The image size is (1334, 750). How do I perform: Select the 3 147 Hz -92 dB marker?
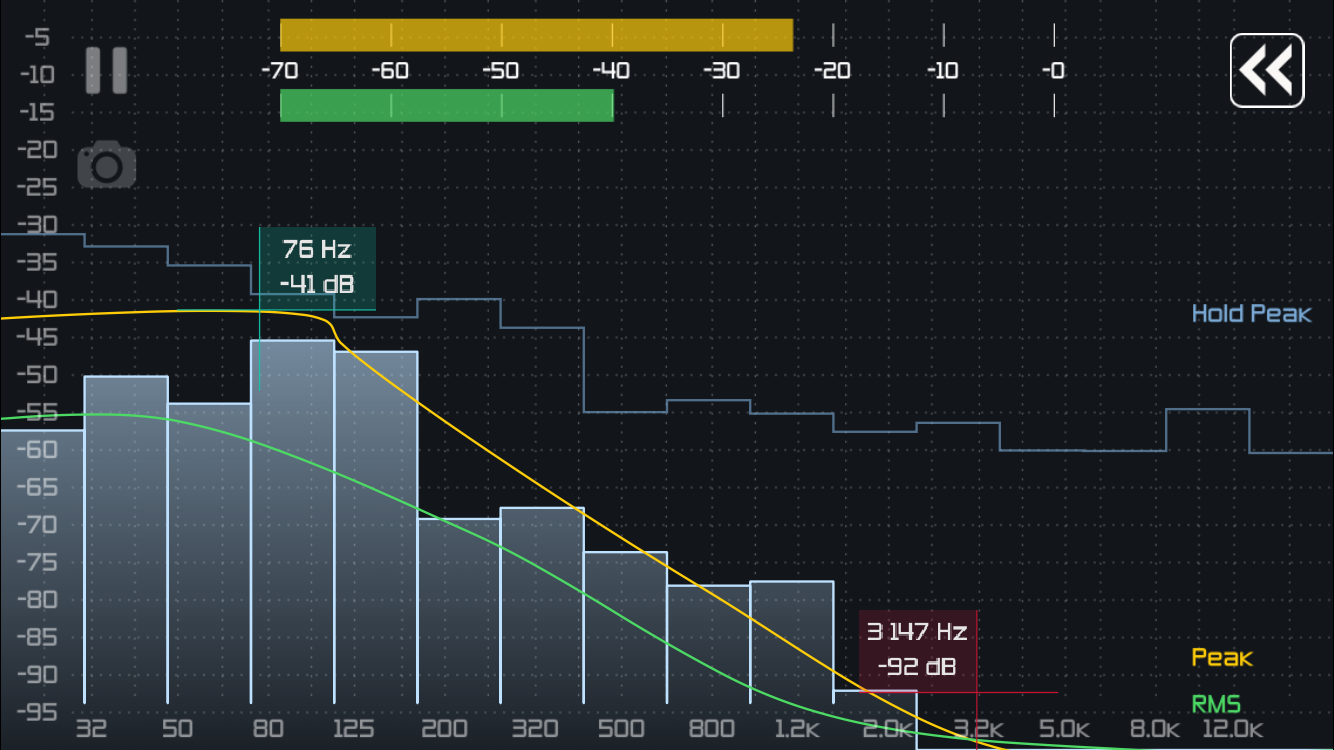point(918,651)
